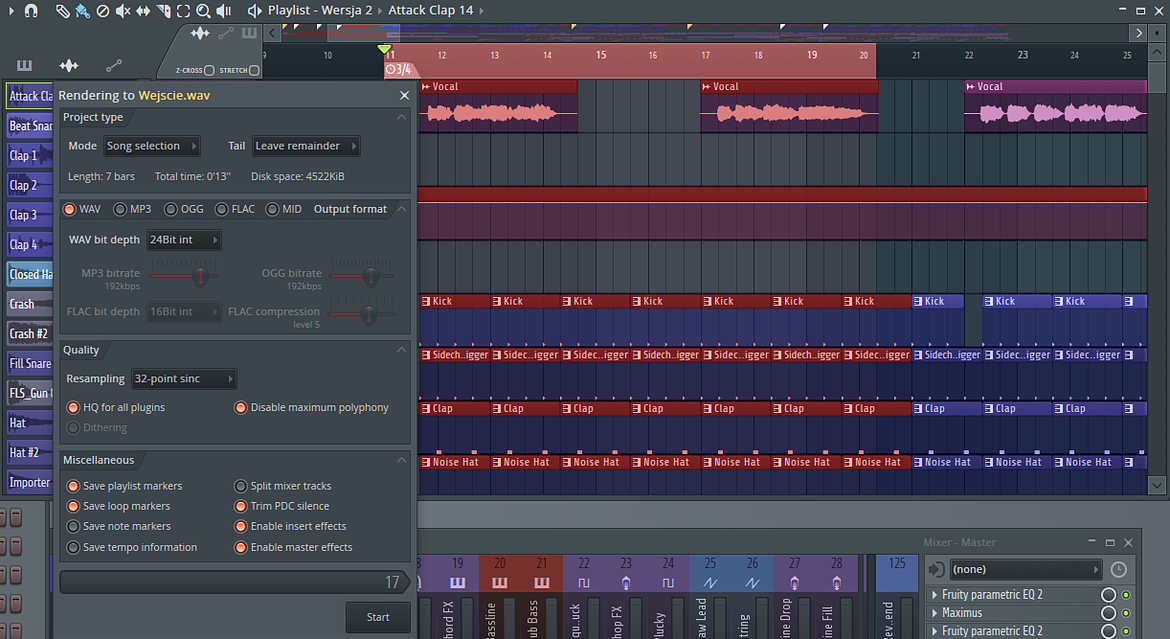This screenshot has height=639, width=1170.
Task: Toggle Trim PDC silence
Action: [241, 506]
